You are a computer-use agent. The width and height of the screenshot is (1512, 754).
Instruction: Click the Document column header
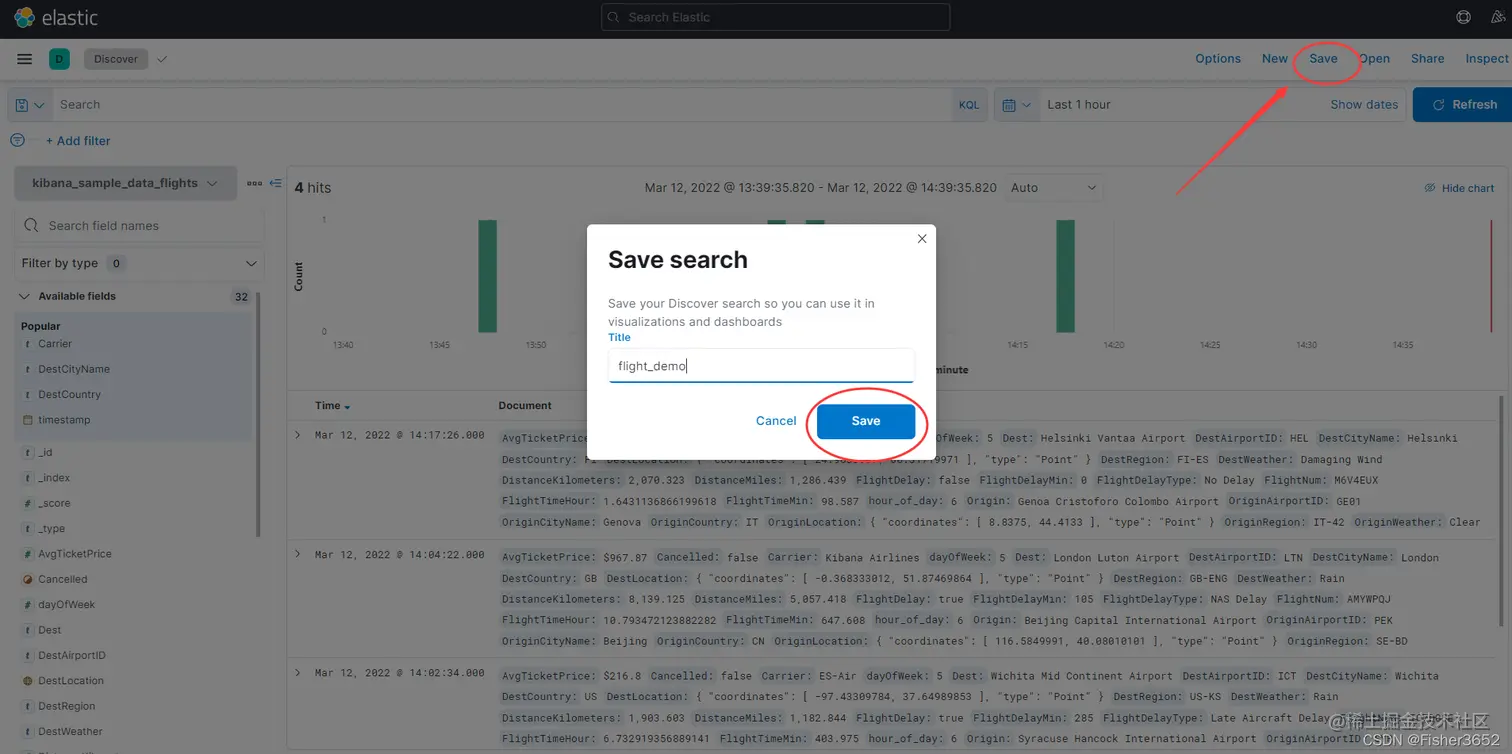525,406
